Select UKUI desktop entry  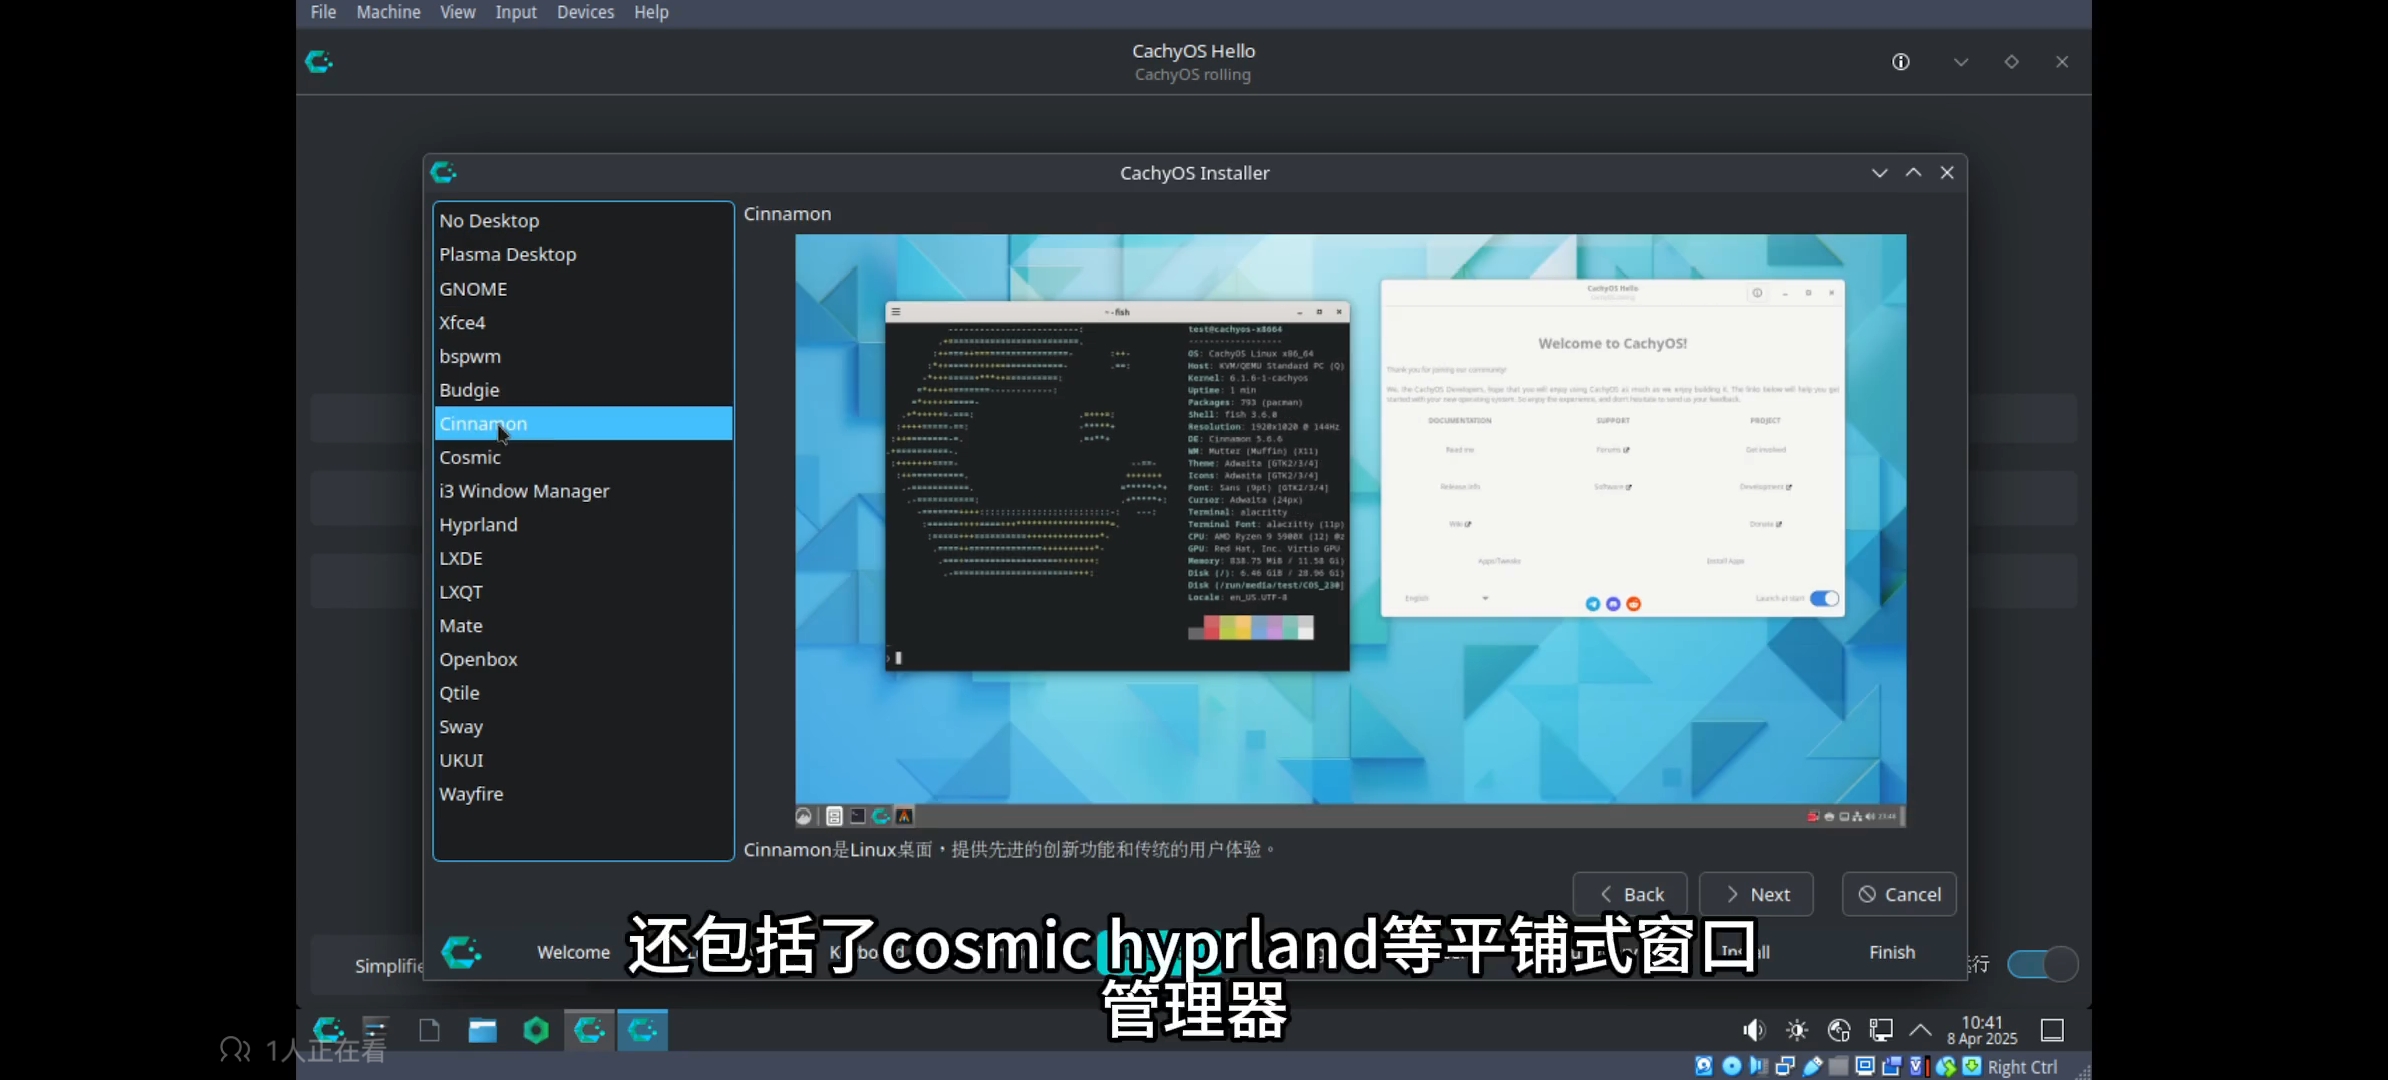coord(583,760)
